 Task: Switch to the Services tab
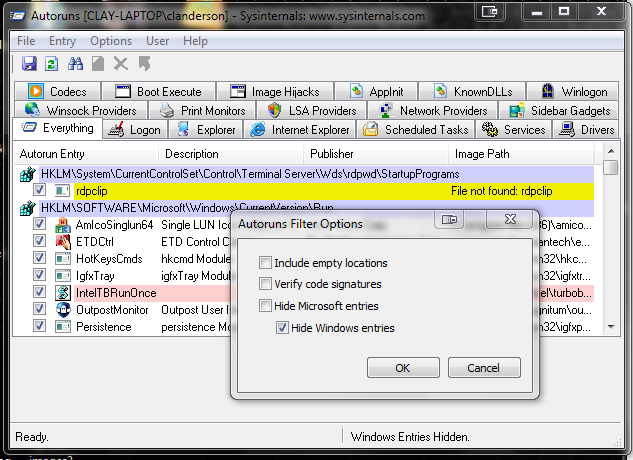click(514, 130)
